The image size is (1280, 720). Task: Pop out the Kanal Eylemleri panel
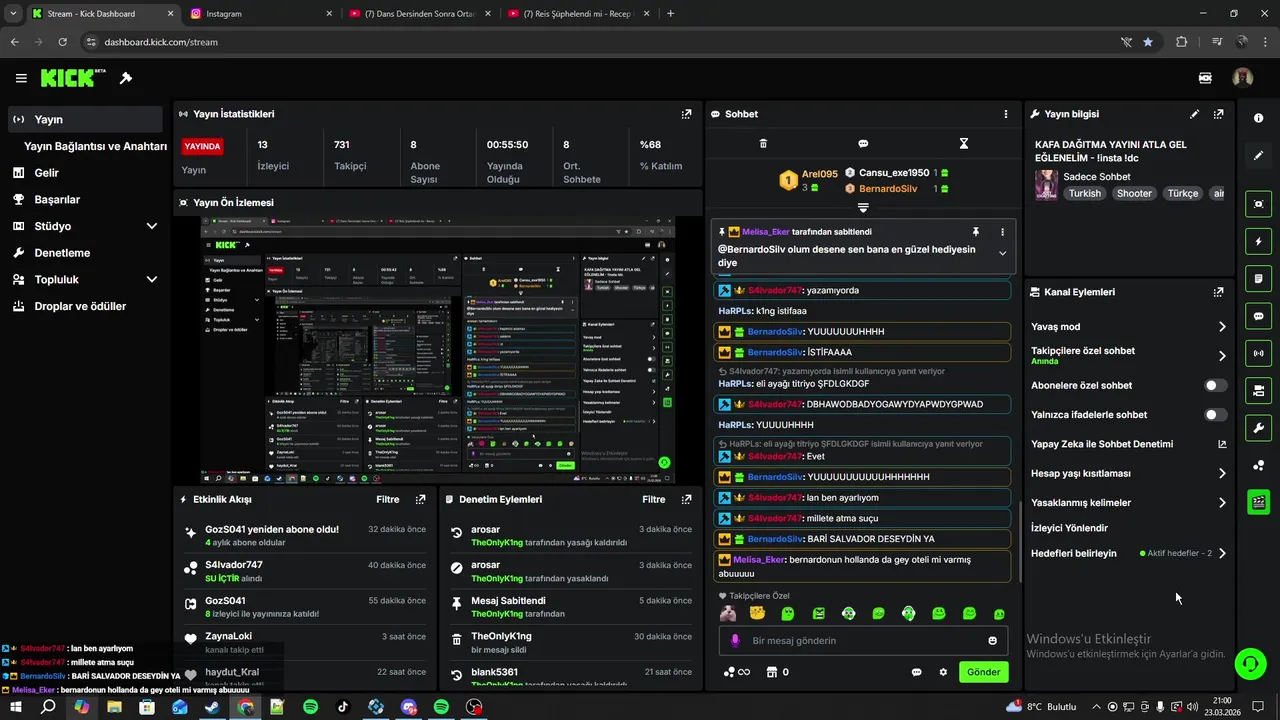(x=1218, y=292)
